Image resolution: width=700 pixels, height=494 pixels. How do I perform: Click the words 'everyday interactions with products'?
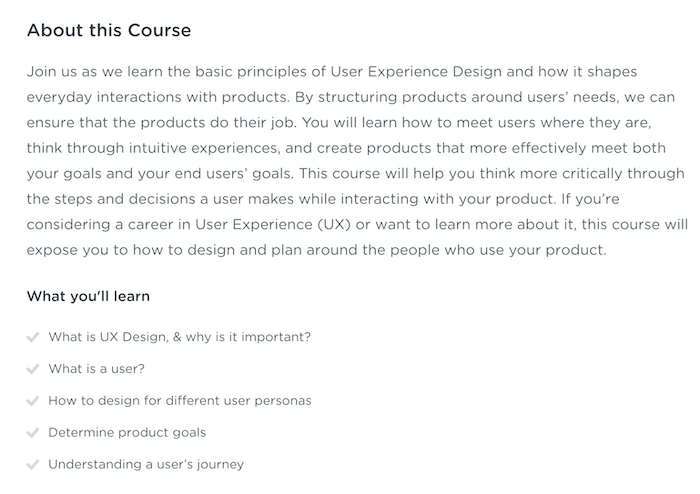(x=158, y=97)
